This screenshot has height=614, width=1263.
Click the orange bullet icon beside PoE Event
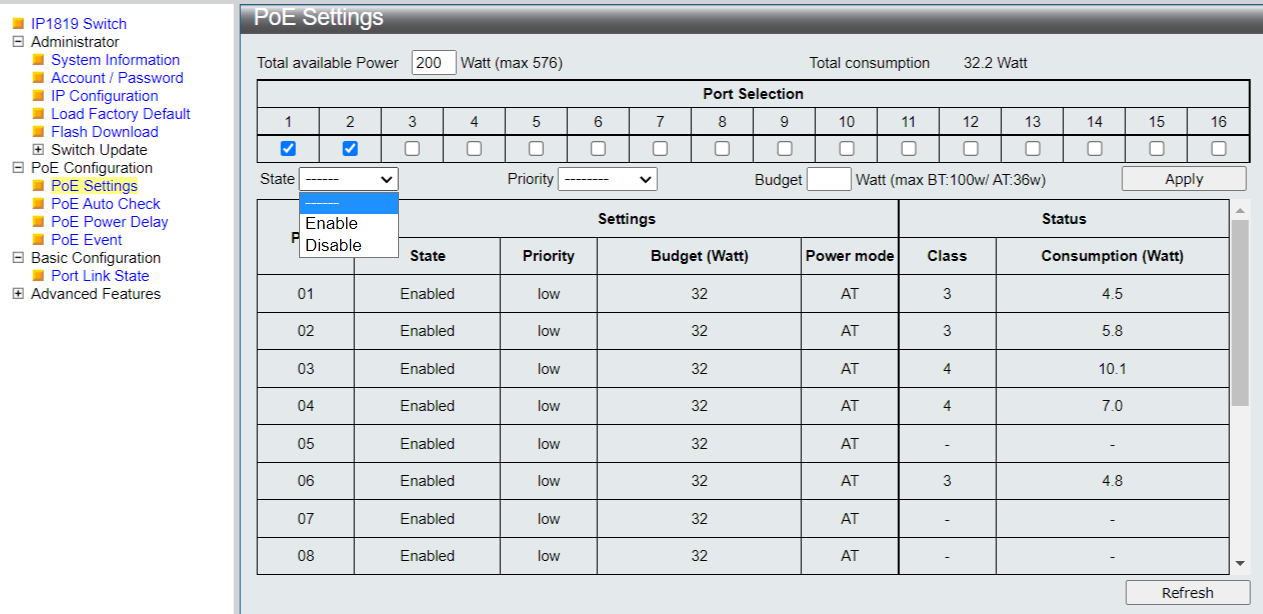[39, 240]
